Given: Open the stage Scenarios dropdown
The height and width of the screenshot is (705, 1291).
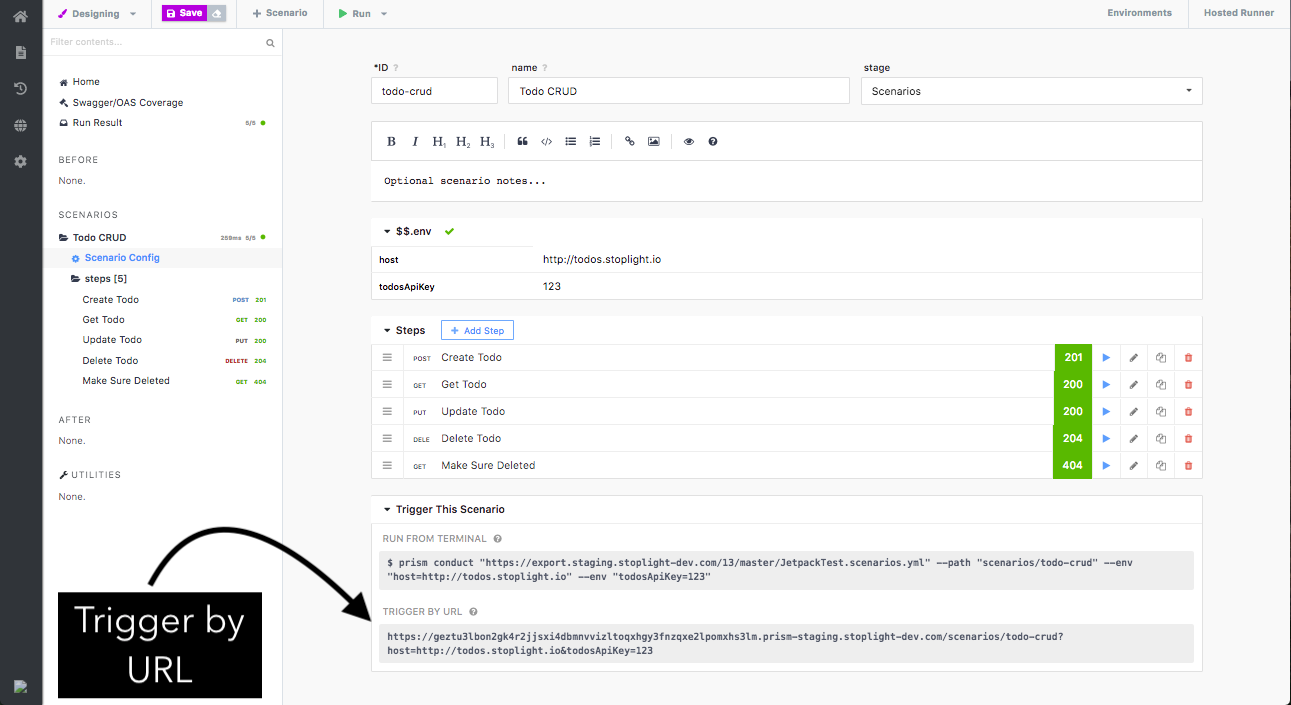Looking at the screenshot, I should click(1031, 91).
